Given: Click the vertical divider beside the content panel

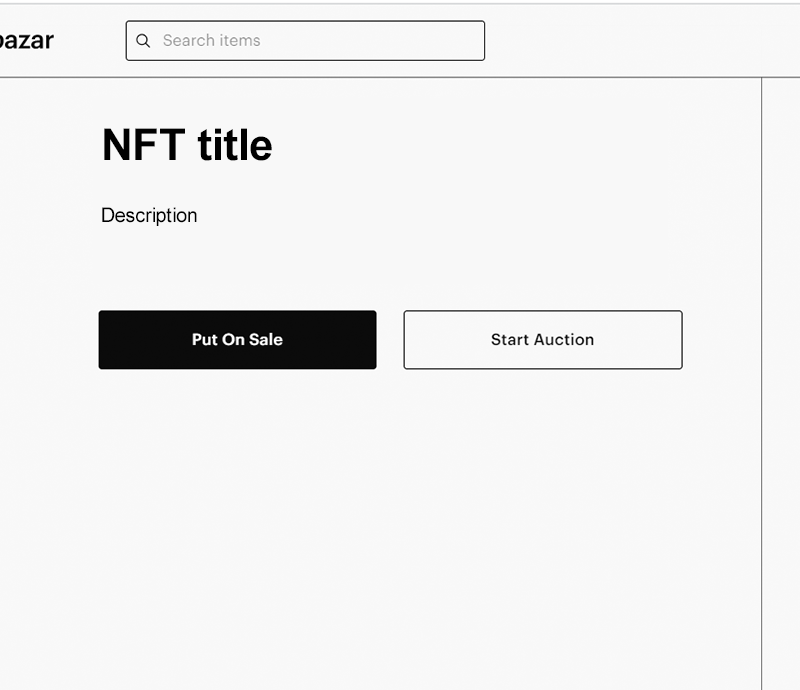Looking at the screenshot, I should [x=762, y=383].
